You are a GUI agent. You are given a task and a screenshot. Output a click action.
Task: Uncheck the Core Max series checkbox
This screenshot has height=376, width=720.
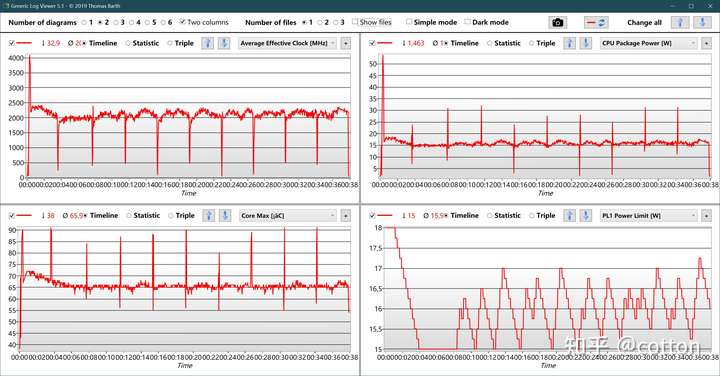pyautogui.click(x=11, y=215)
